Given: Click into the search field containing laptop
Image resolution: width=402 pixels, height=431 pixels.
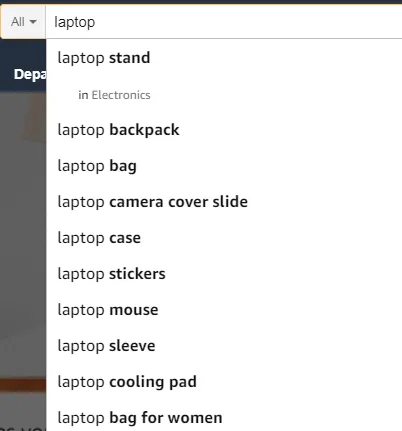Looking at the screenshot, I should 224,22.
